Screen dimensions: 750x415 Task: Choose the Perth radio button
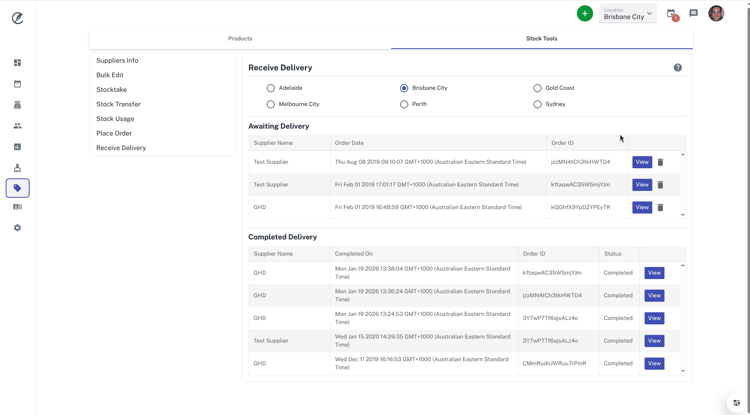point(404,104)
